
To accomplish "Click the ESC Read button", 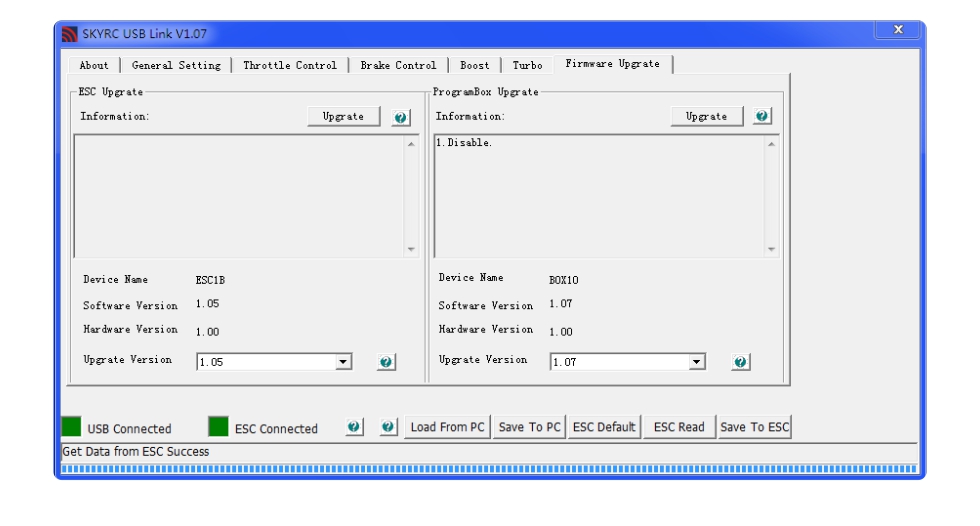I will [x=679, y=427].
